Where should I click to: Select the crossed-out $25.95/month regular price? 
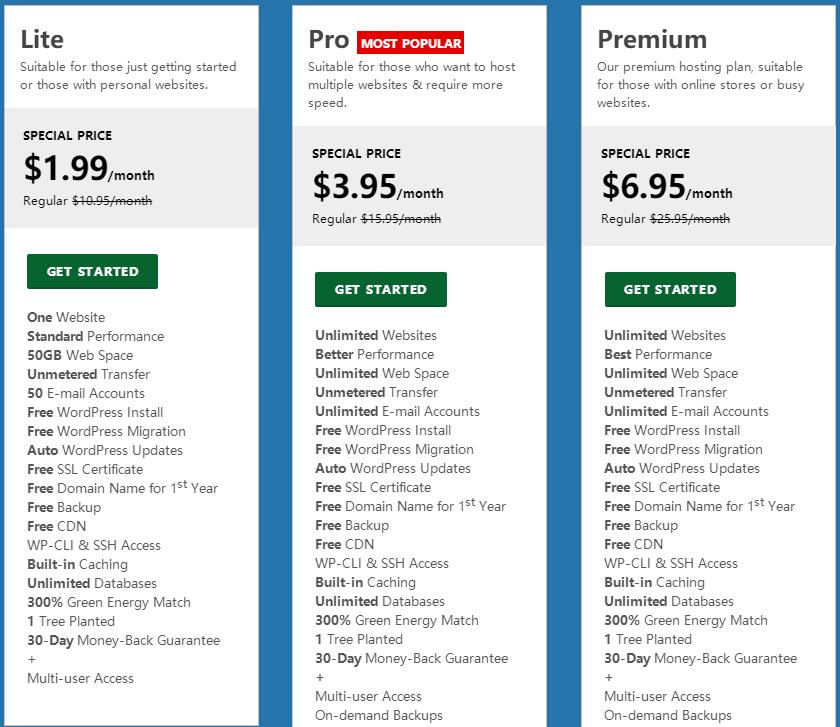tap(690, 219)
